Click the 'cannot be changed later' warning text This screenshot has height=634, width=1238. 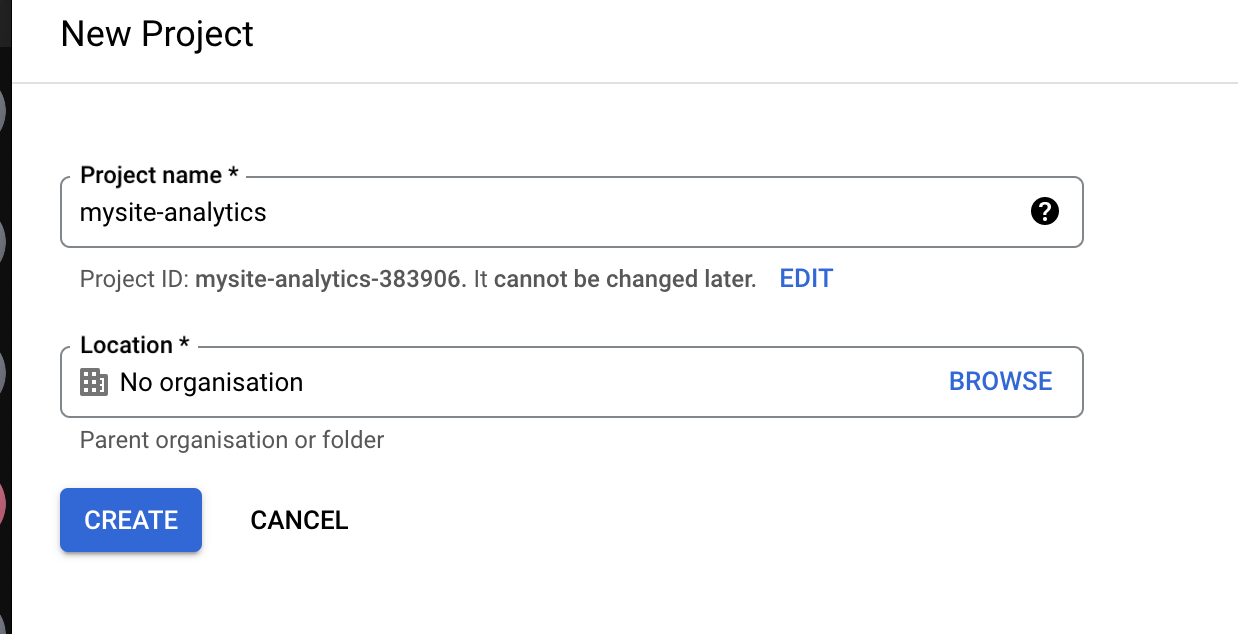click(x=624, y=279)
